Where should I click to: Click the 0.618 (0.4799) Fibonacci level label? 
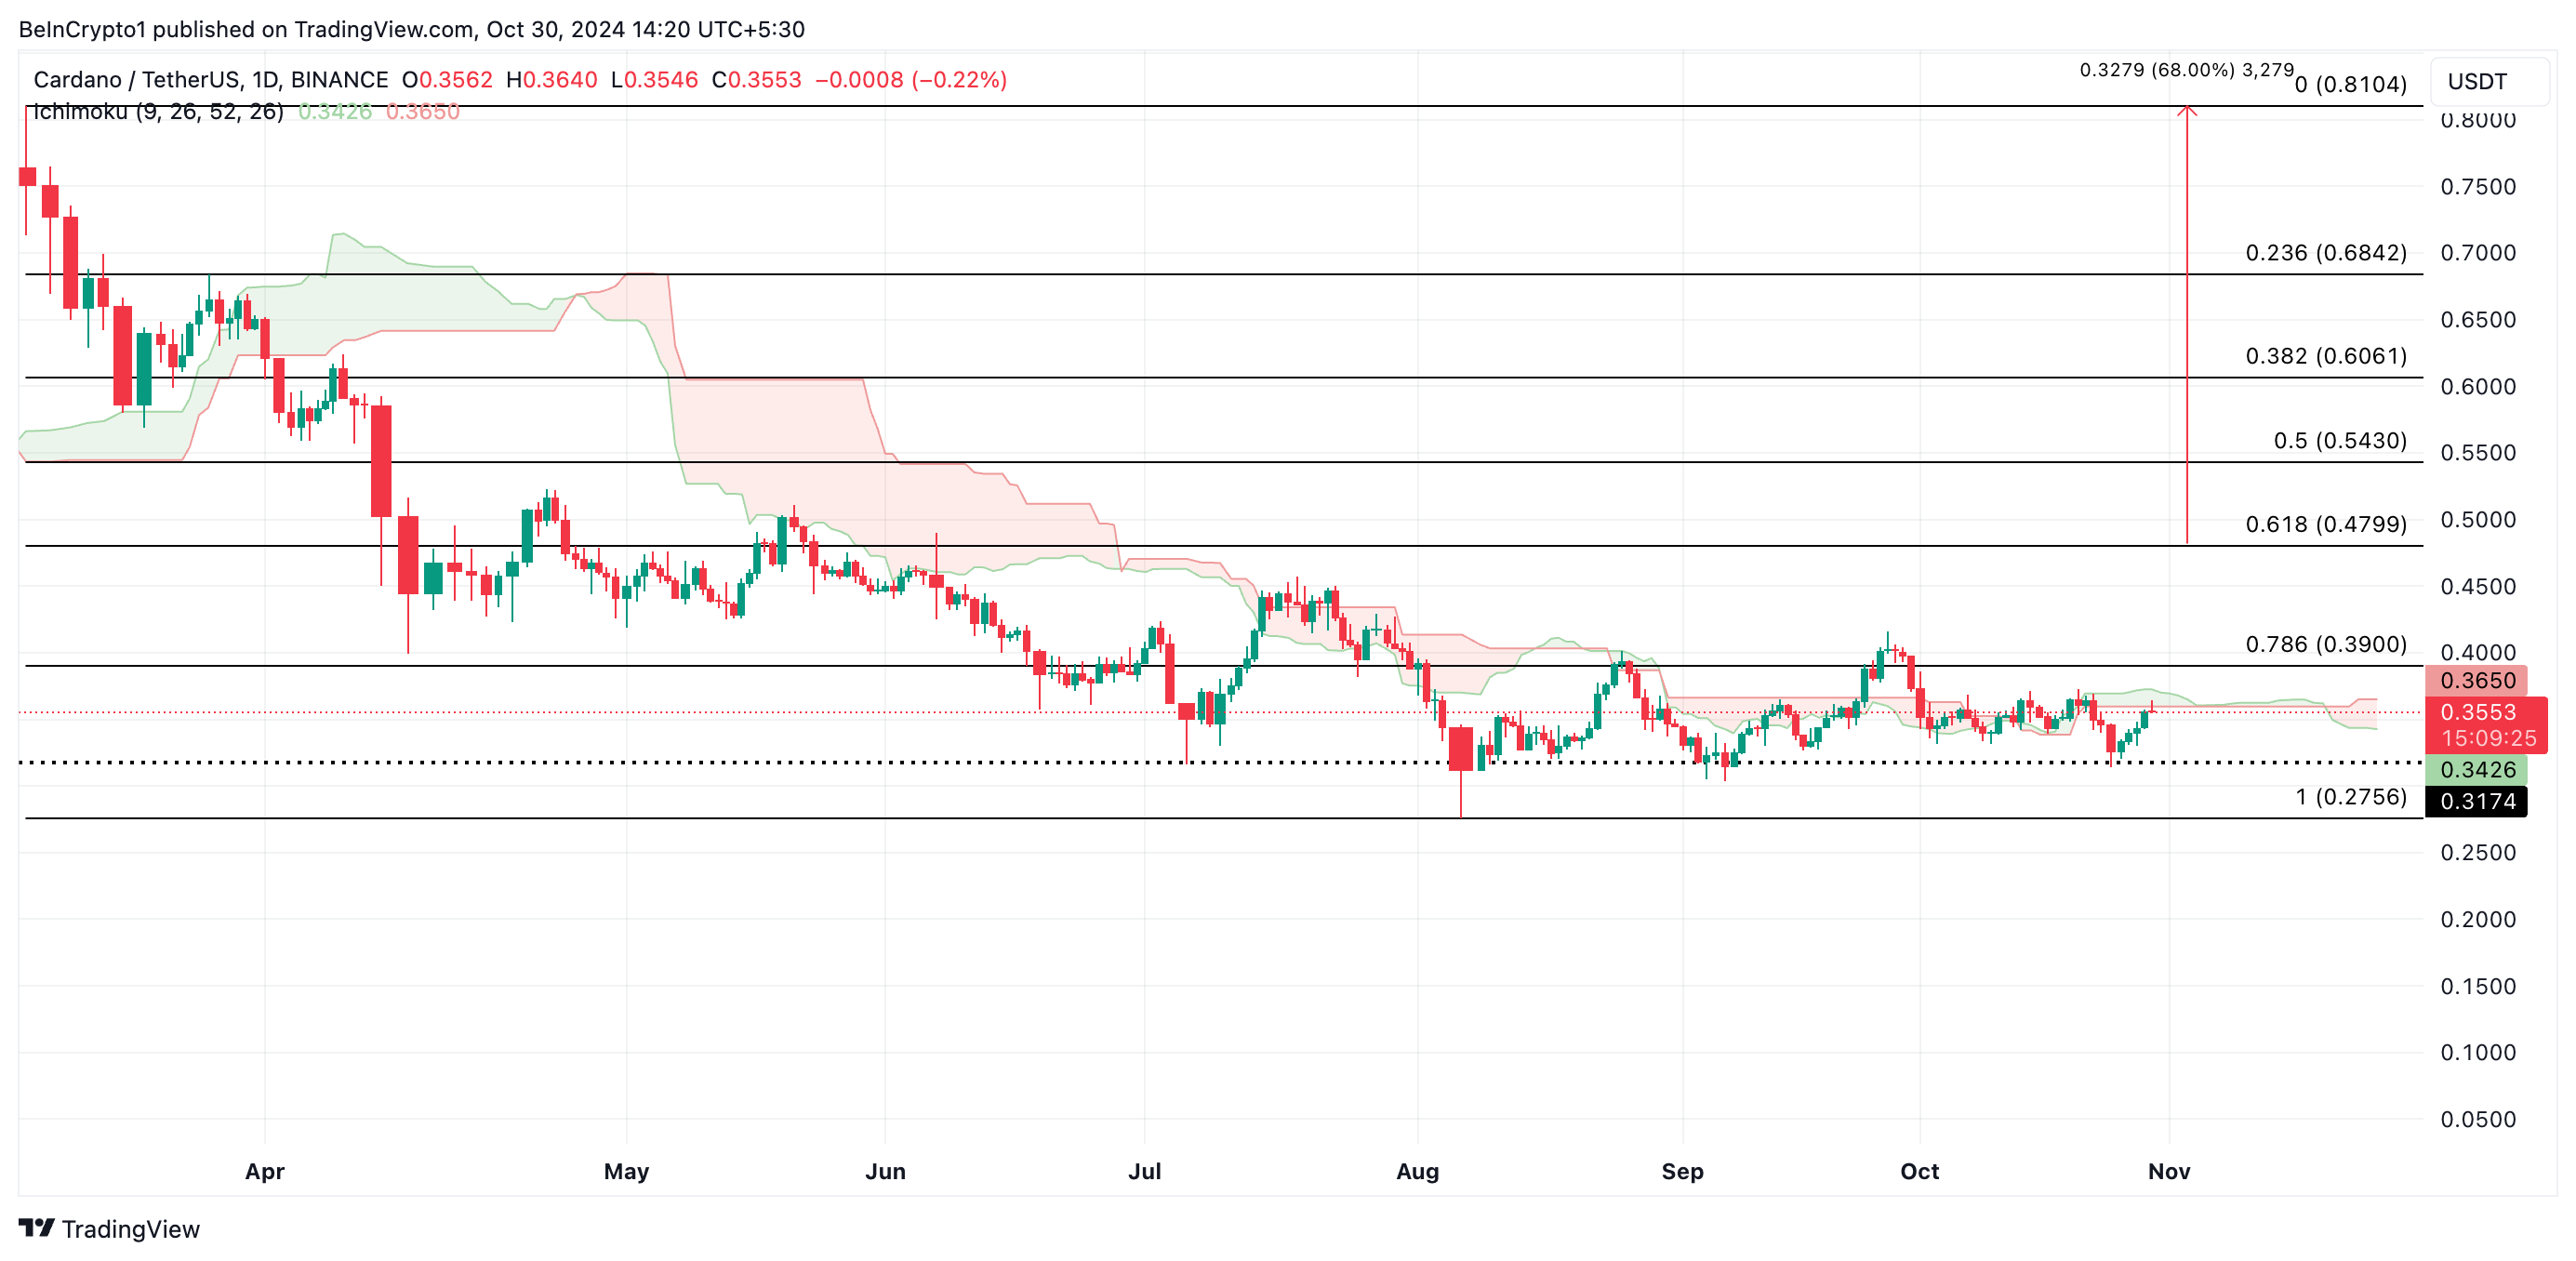click(2325, 523)
